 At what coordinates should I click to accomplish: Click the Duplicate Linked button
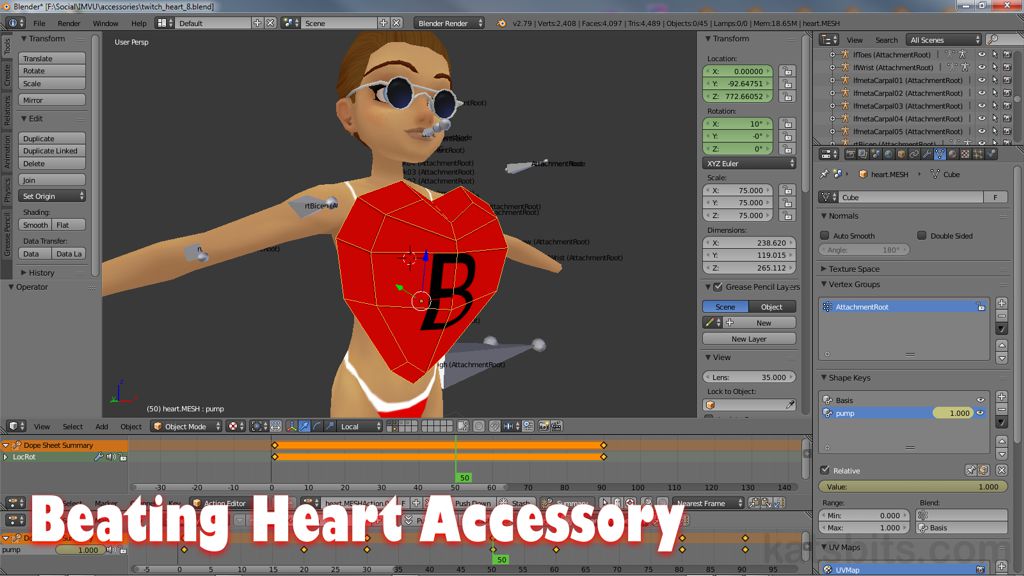click(52, 151)
